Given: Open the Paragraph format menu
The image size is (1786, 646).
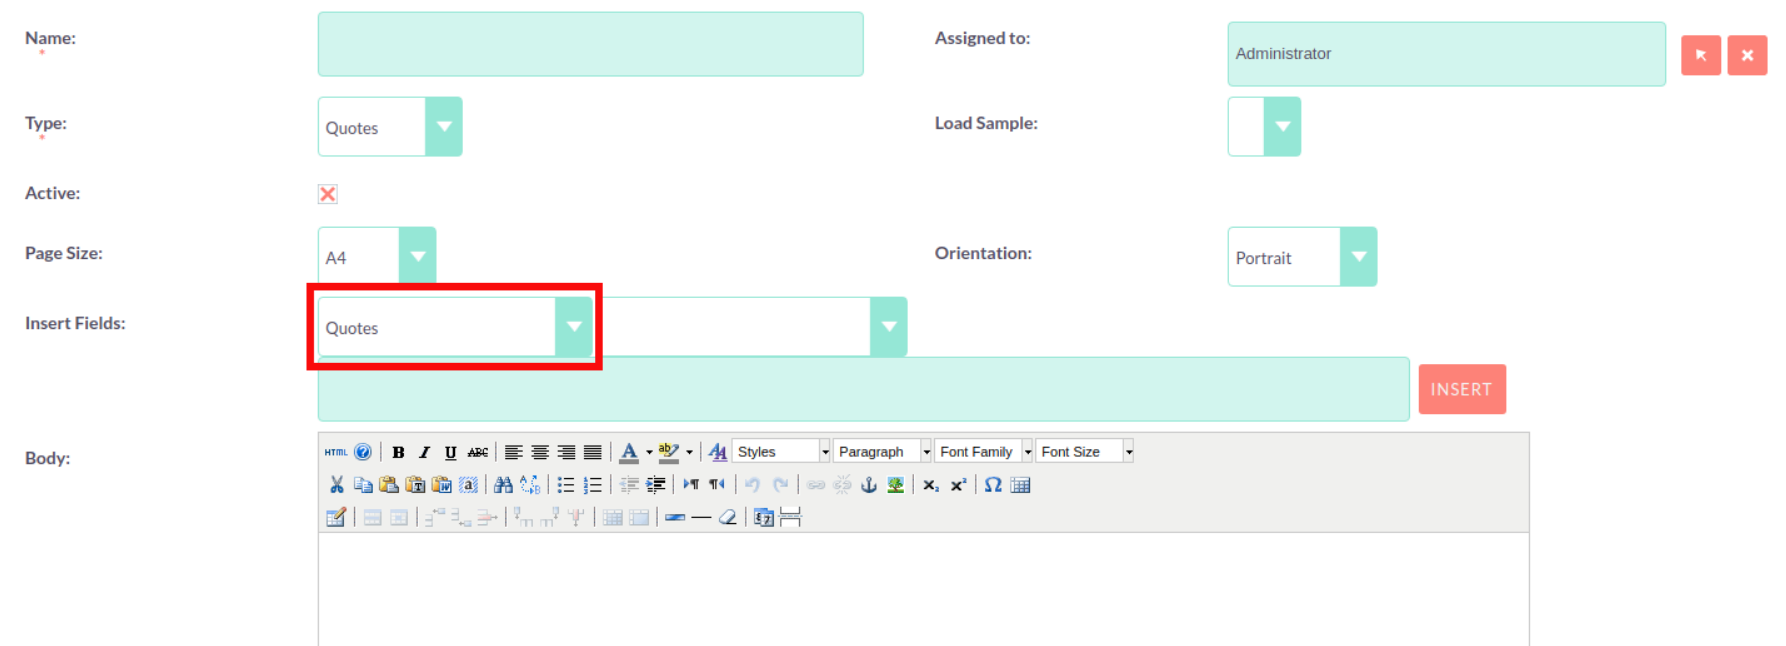Looking at the screenshot, I should coord(883,452).
